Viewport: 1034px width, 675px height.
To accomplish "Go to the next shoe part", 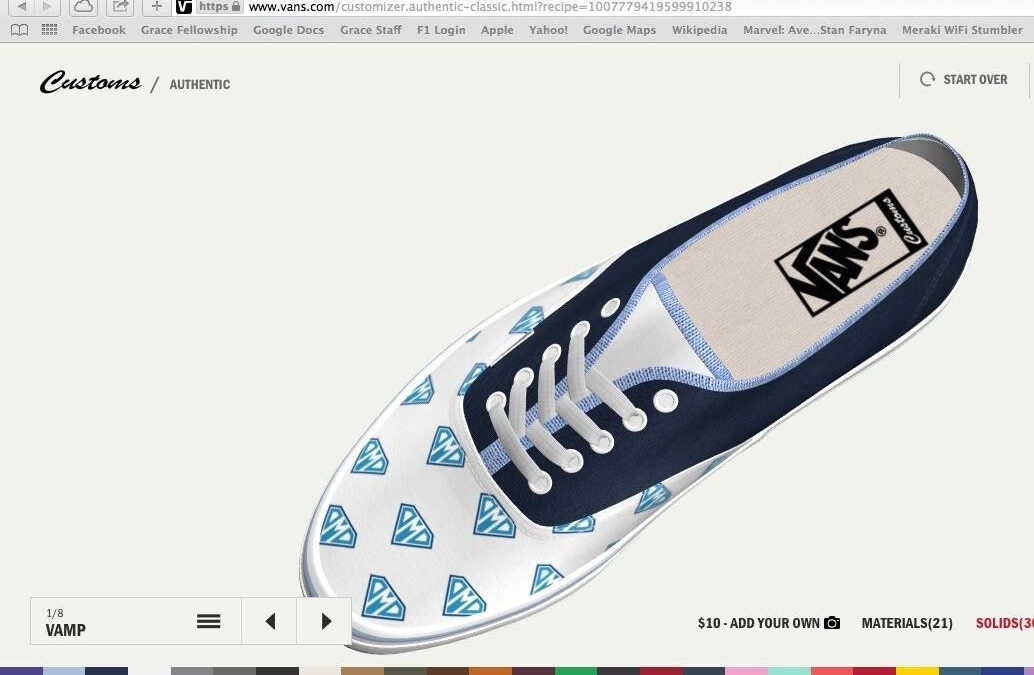I will (325, 621).
